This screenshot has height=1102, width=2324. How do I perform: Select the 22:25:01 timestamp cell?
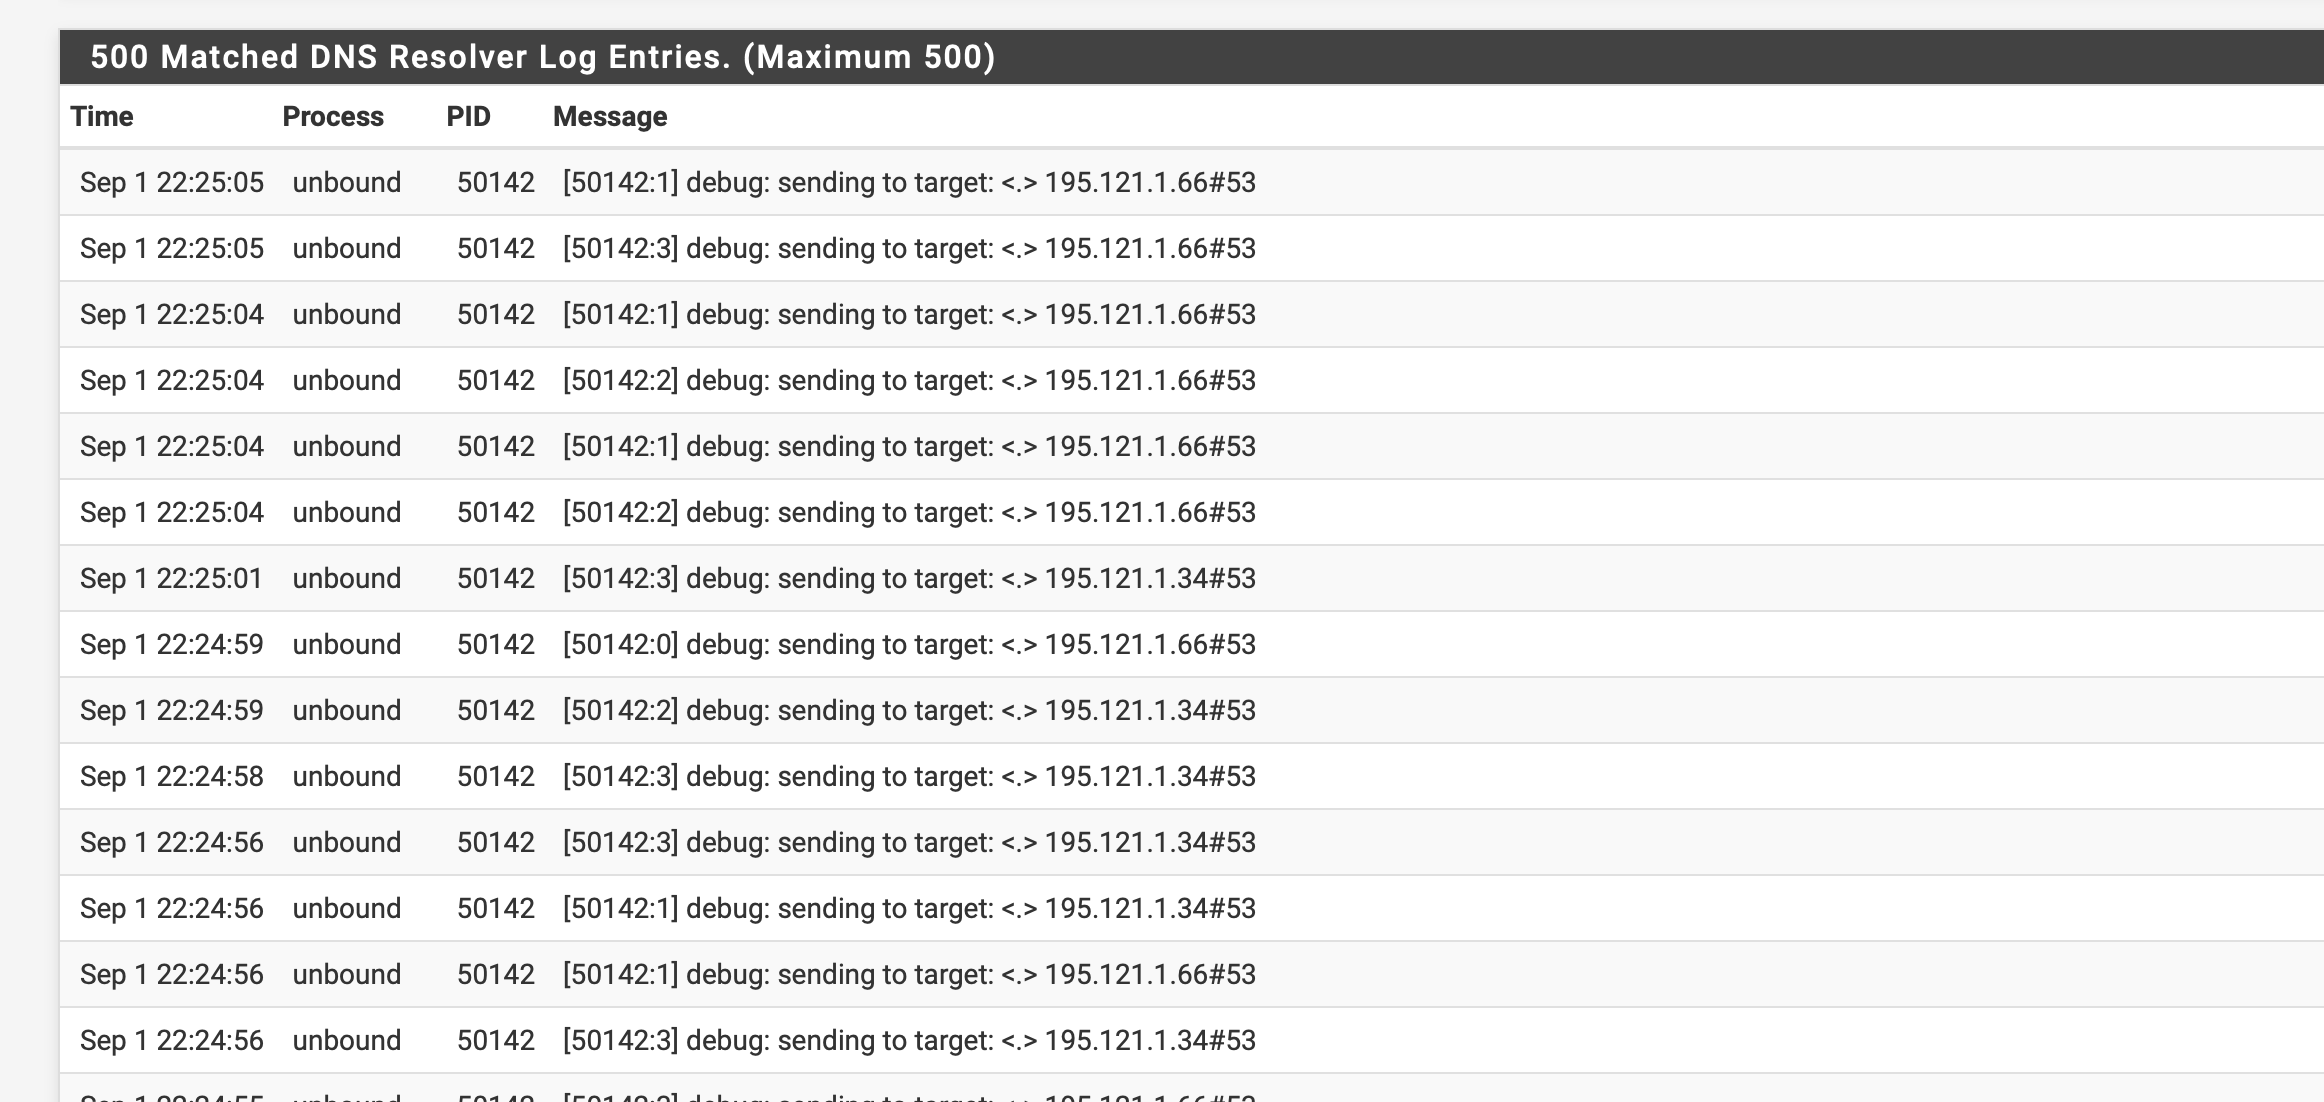coord(171,578)
